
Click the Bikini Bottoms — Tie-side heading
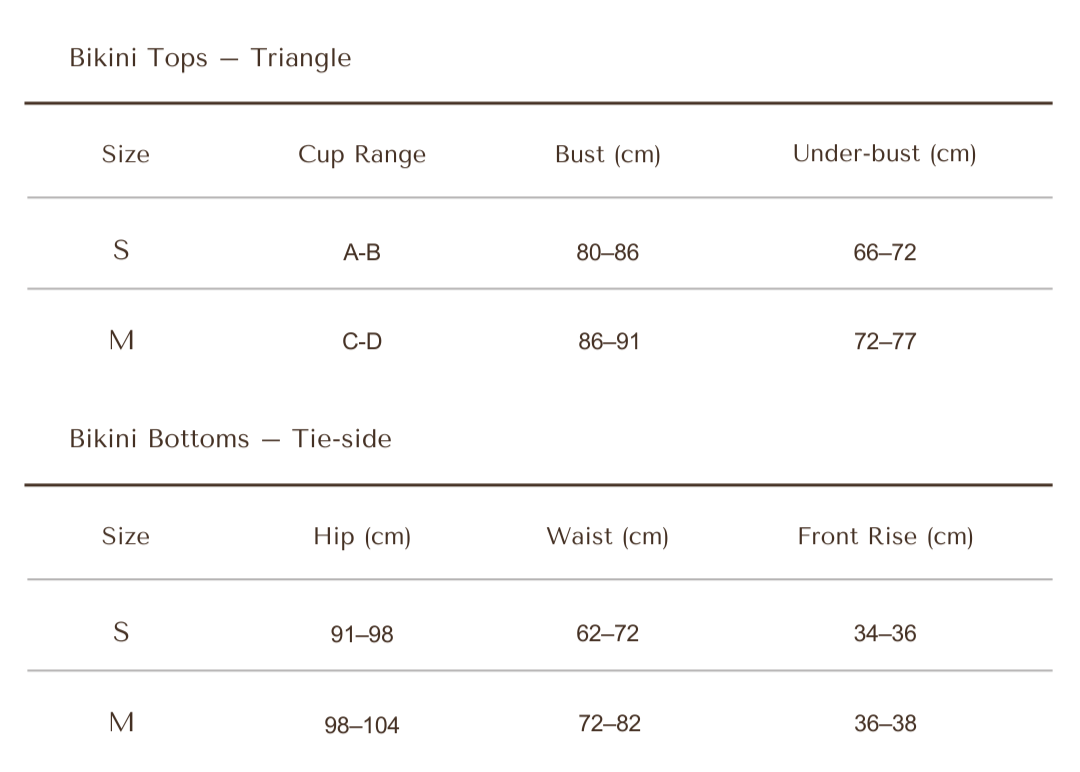coord(230,439)
